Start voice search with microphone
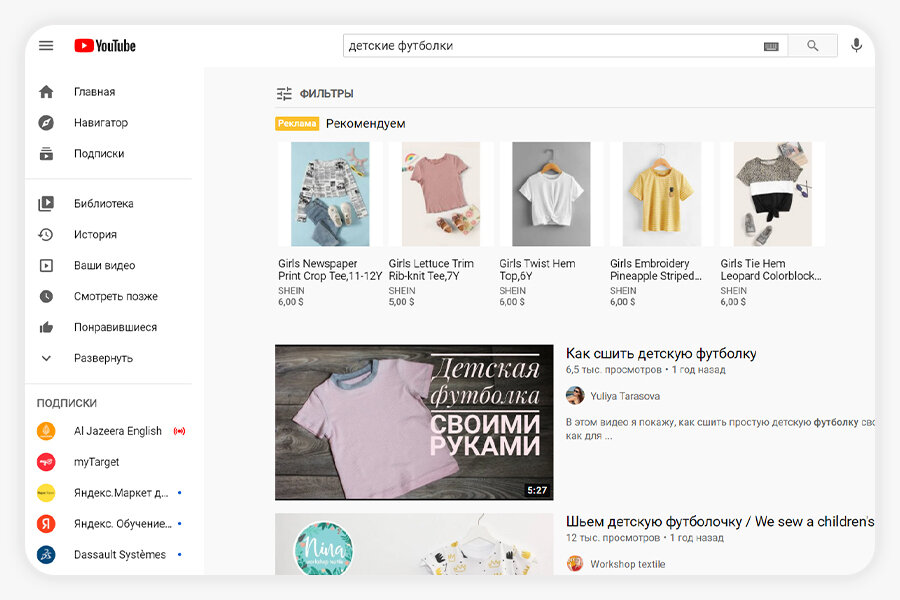 pyautogui.click(x=856, y=45)
